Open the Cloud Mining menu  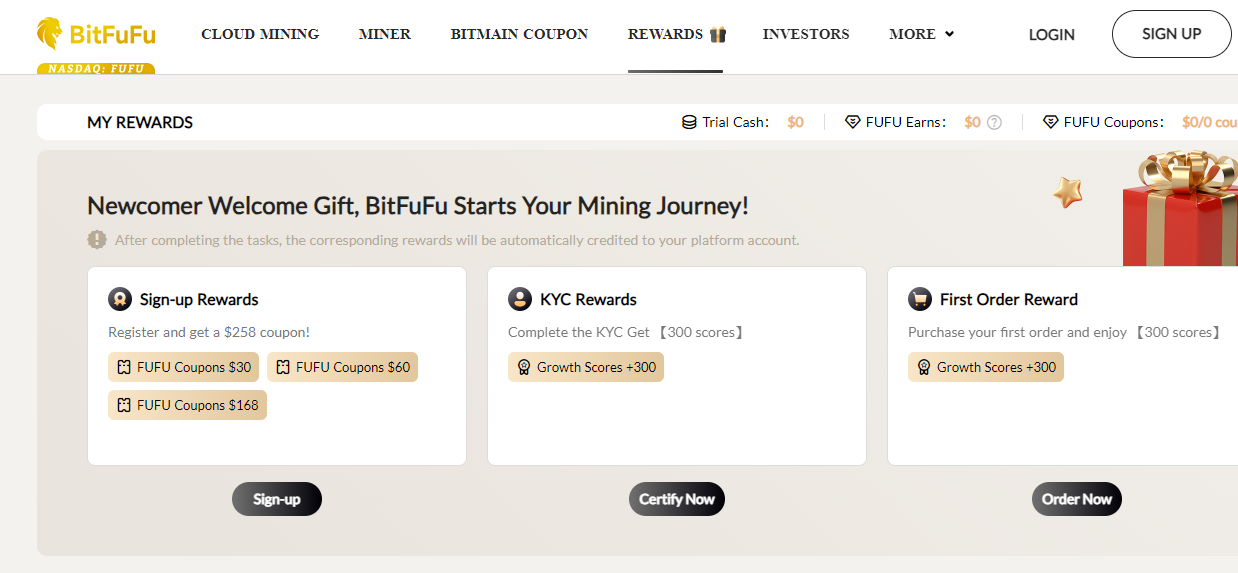coord(260,34)
